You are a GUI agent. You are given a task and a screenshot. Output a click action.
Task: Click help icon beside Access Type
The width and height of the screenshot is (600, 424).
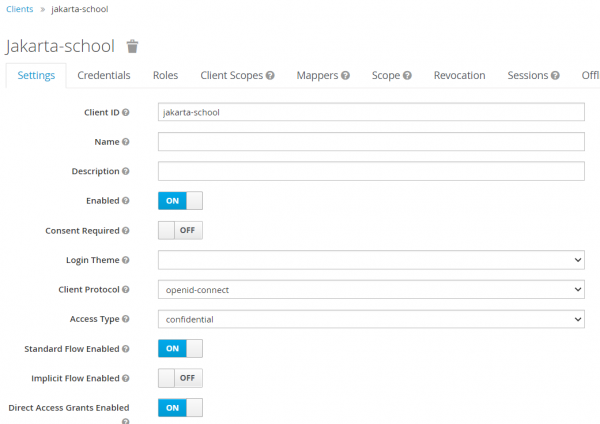[126, 319]
